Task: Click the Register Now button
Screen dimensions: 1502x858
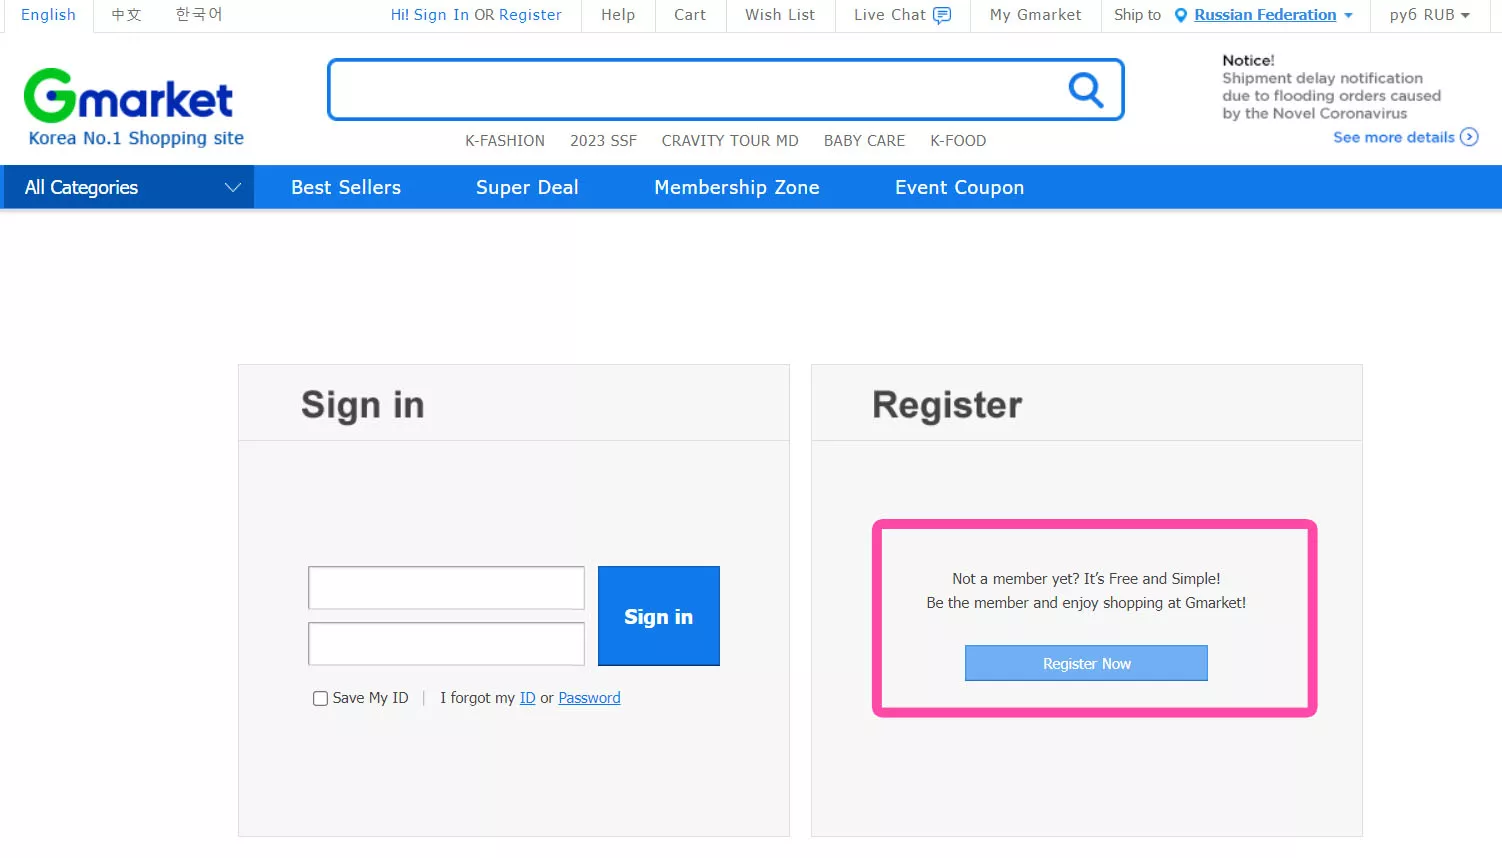Action: [1086, 663]
